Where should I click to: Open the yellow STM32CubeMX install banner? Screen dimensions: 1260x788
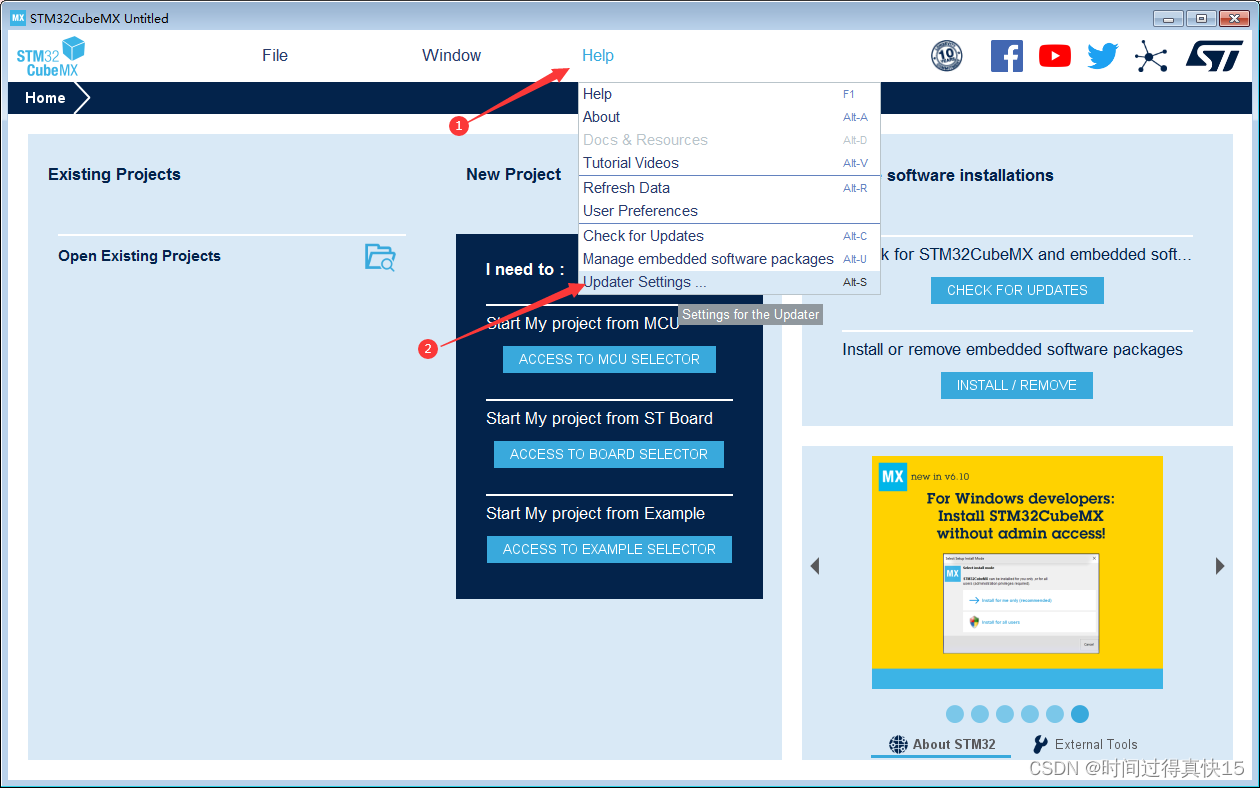pos(1017,572)
